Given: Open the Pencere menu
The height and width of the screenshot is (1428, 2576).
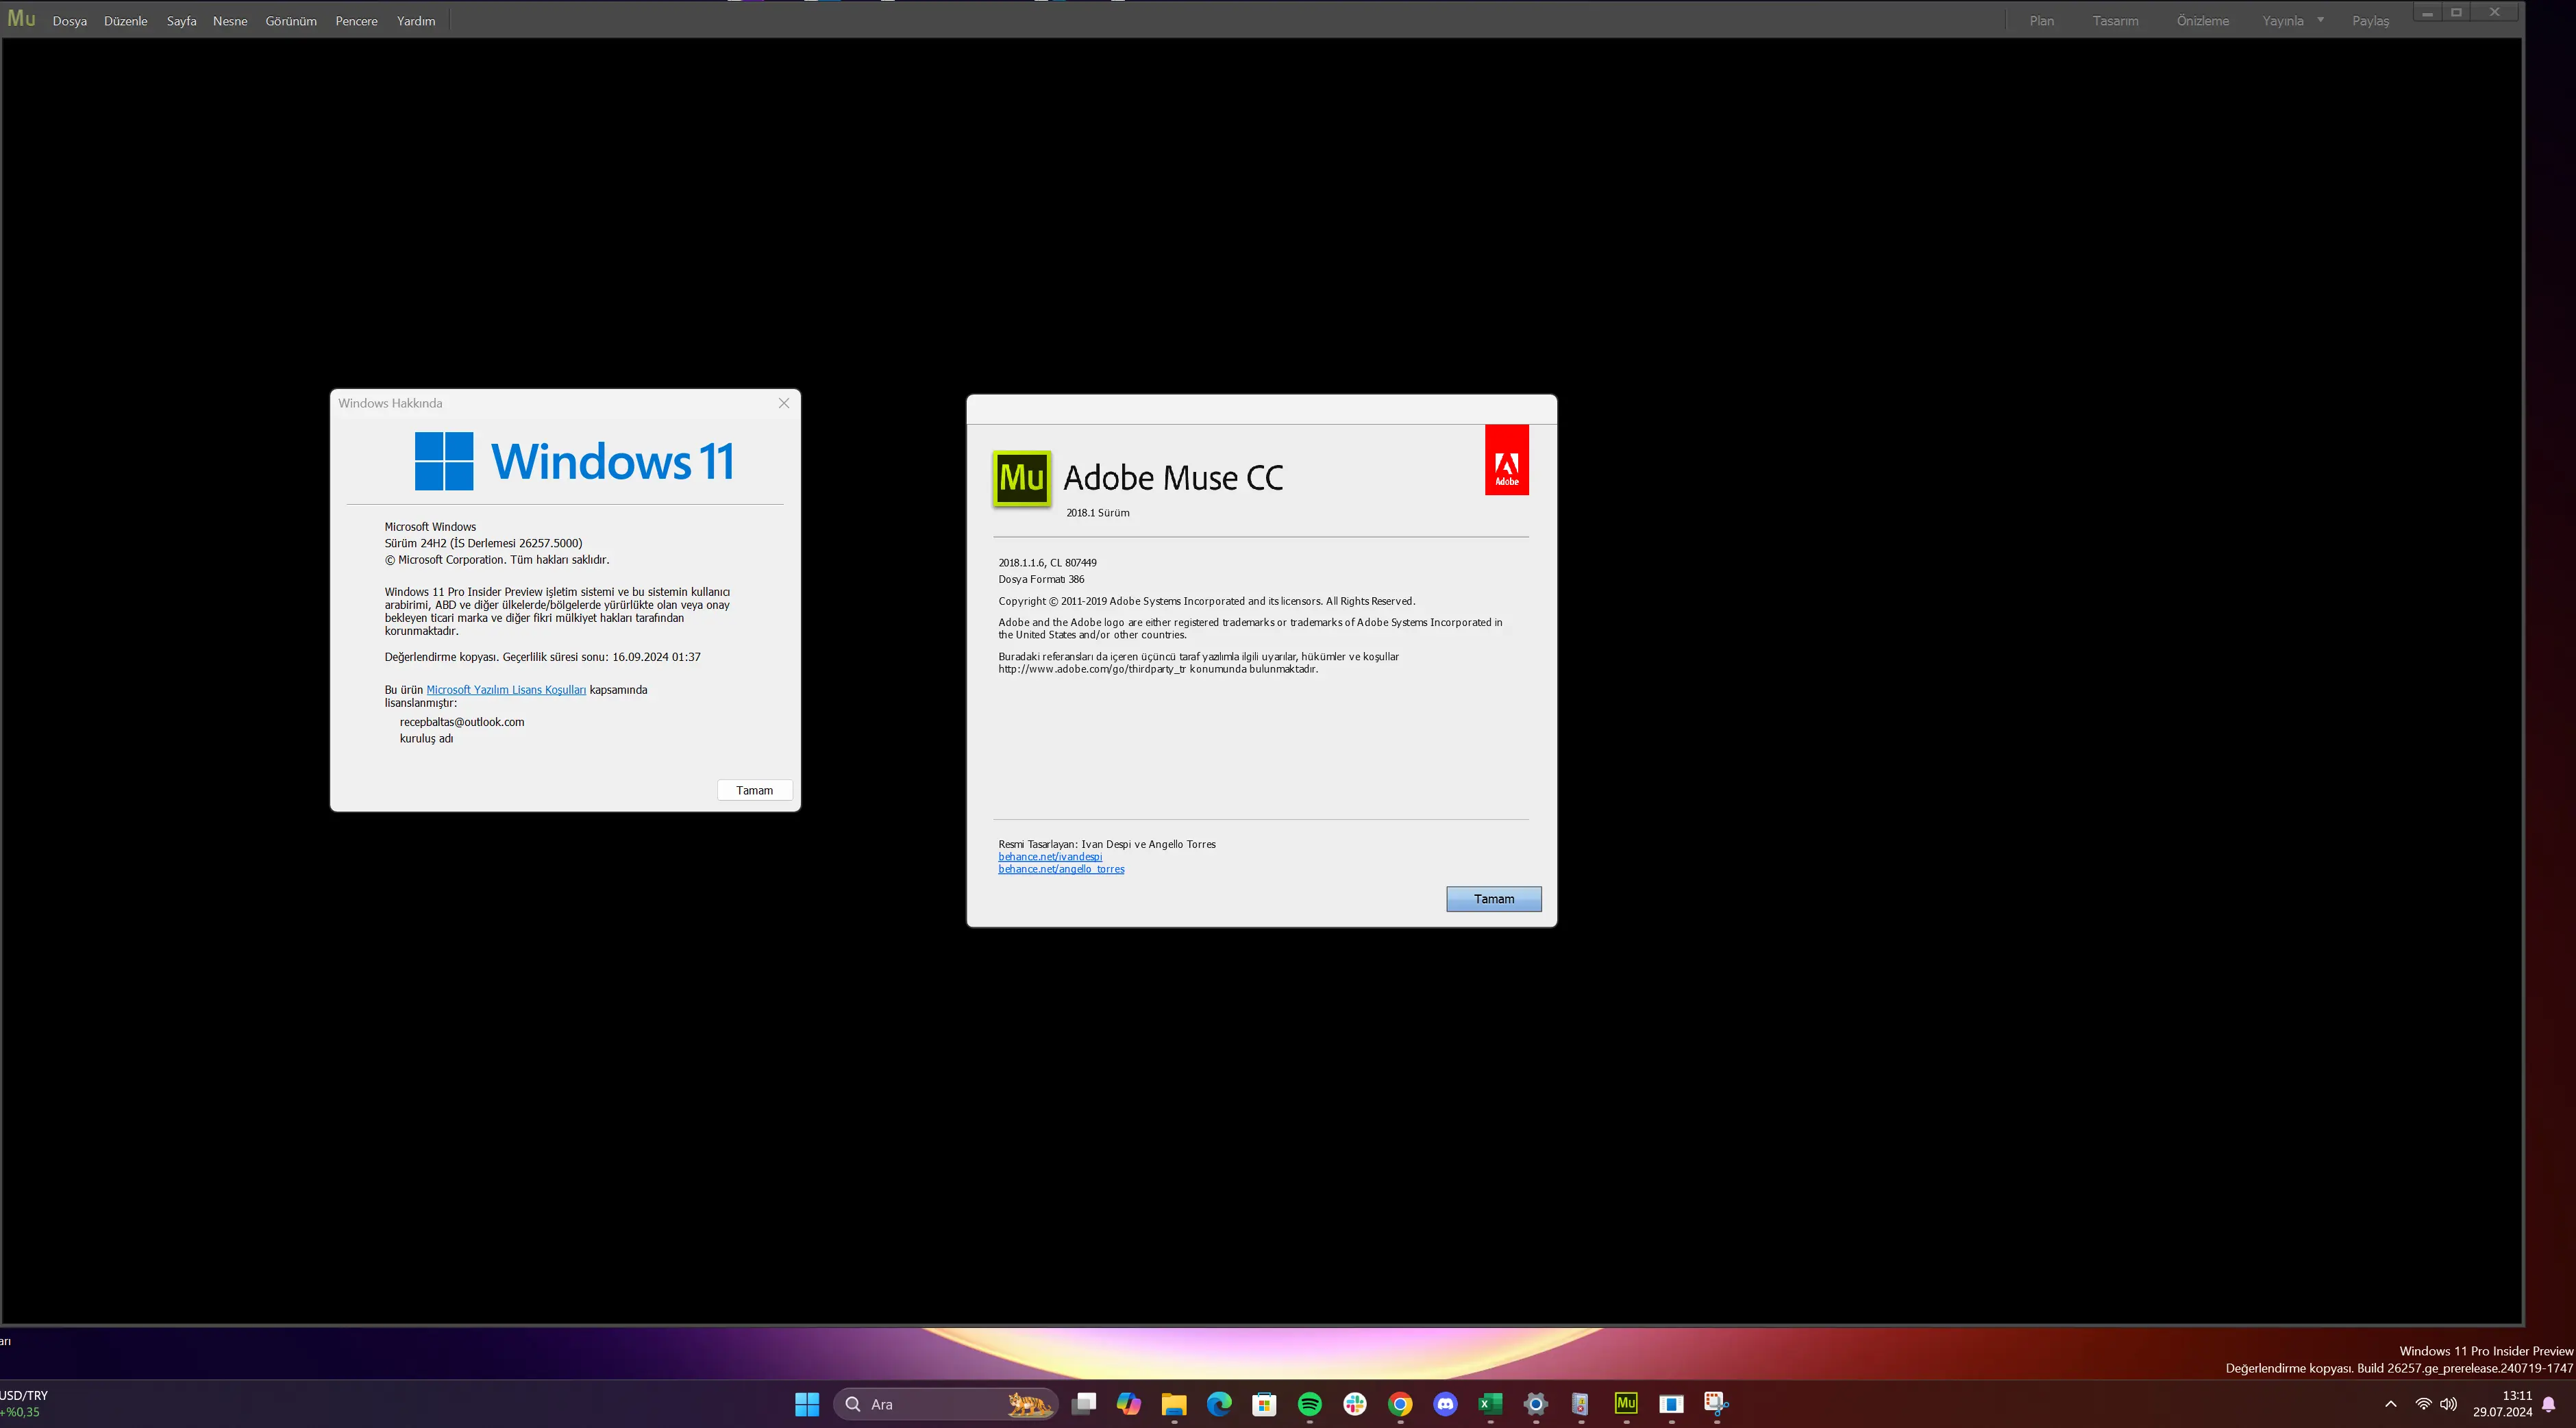Looking at the screenshot, I should click(357, 21).
